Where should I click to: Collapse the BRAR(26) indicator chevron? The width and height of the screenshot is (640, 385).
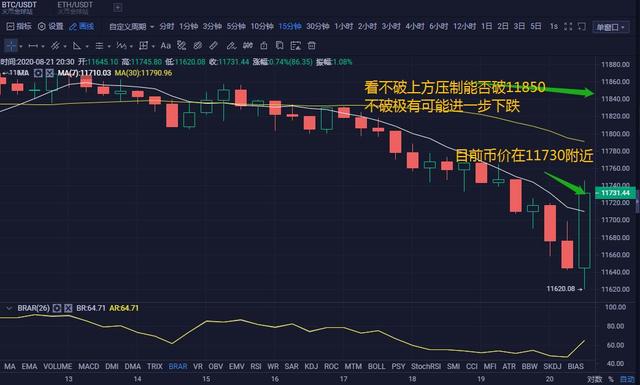(9, 308)
